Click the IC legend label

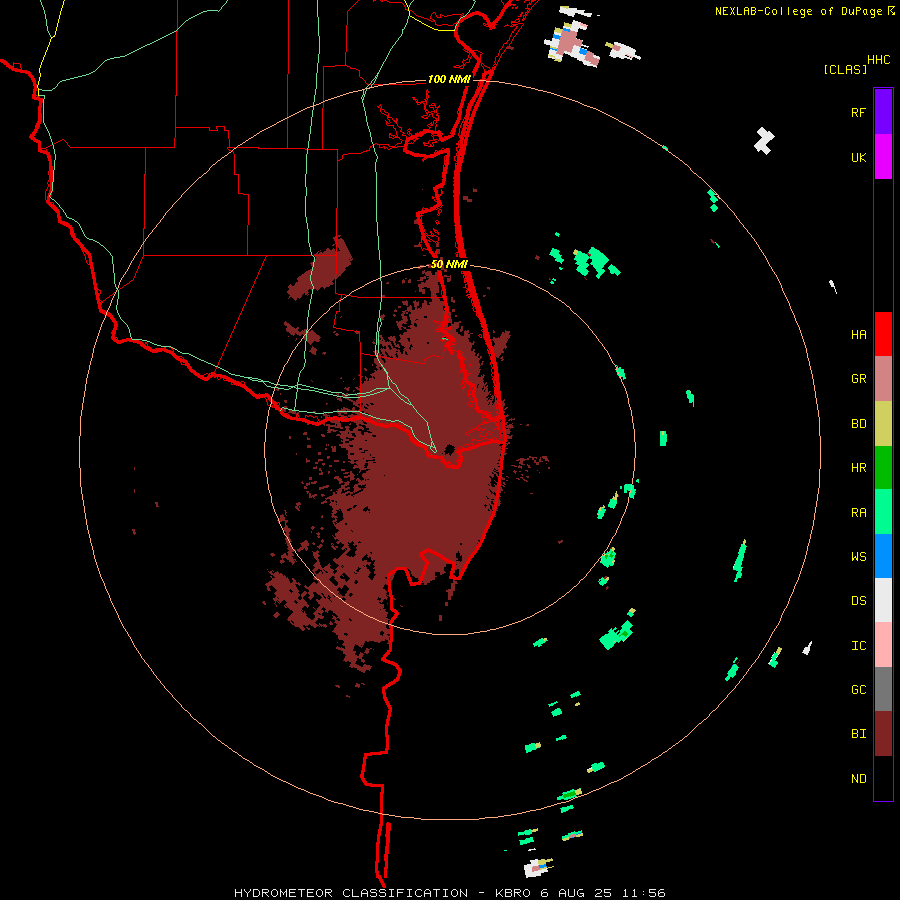click(858, 646)
